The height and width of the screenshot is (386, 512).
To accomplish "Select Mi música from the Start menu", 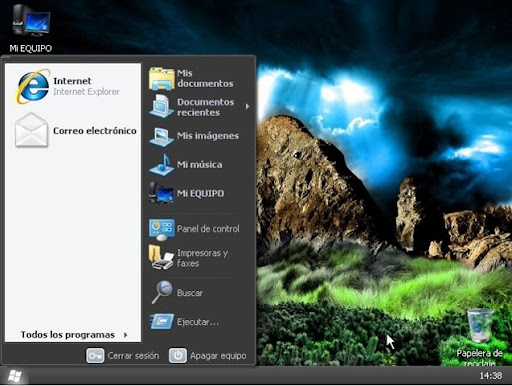I will click(x=199, y=165).
